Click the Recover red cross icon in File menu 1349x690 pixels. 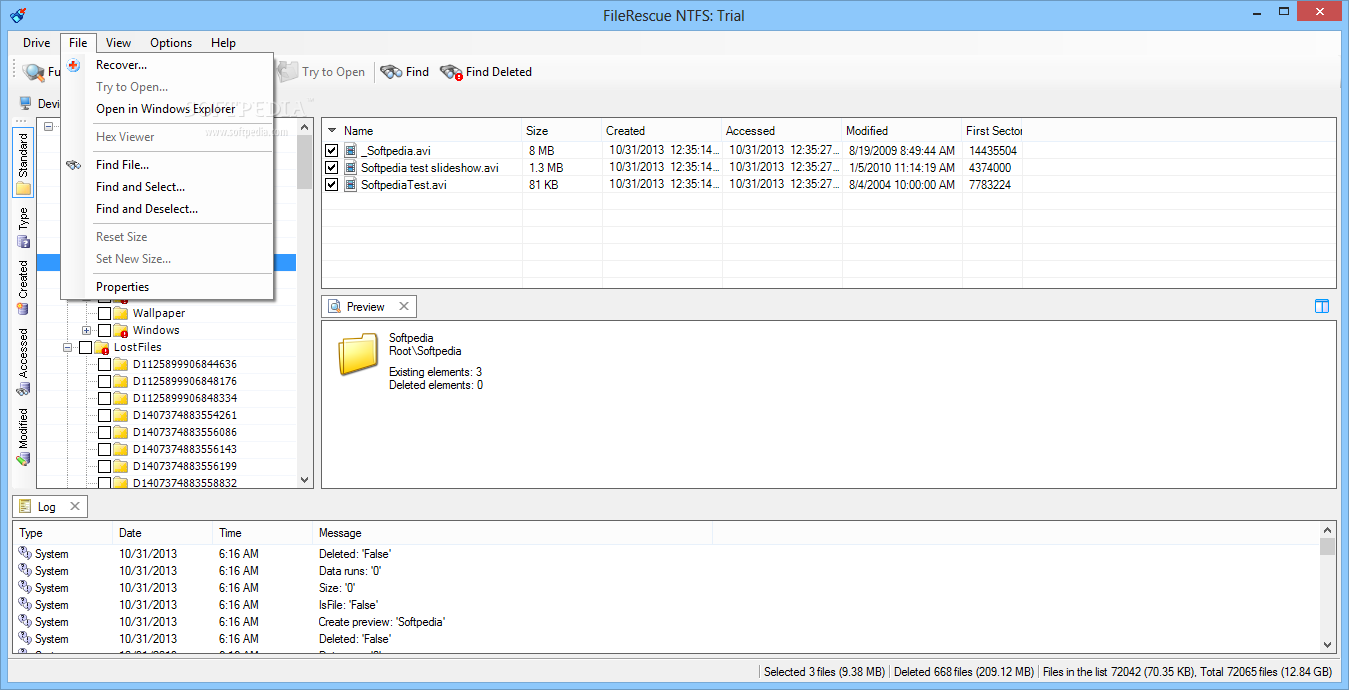pos(74,65)
